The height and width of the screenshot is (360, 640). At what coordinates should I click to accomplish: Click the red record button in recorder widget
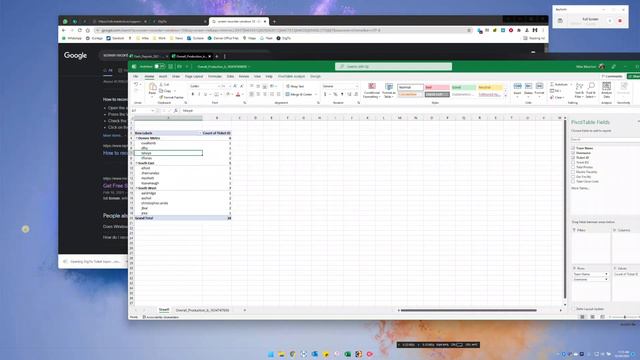click(x=620, y=21)
